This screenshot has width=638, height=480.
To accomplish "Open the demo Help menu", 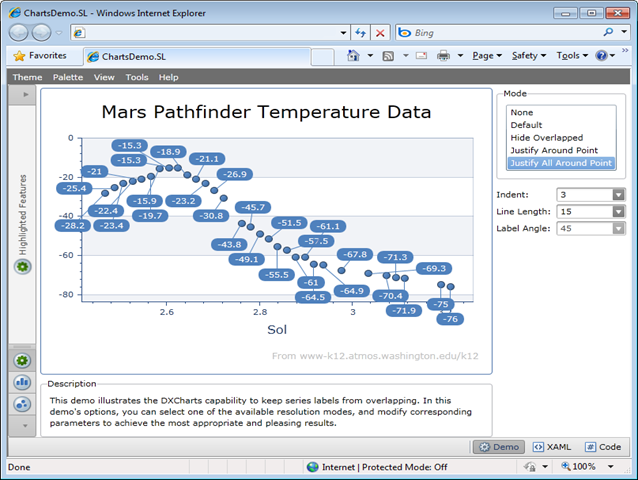I will [x=168, y=77].
